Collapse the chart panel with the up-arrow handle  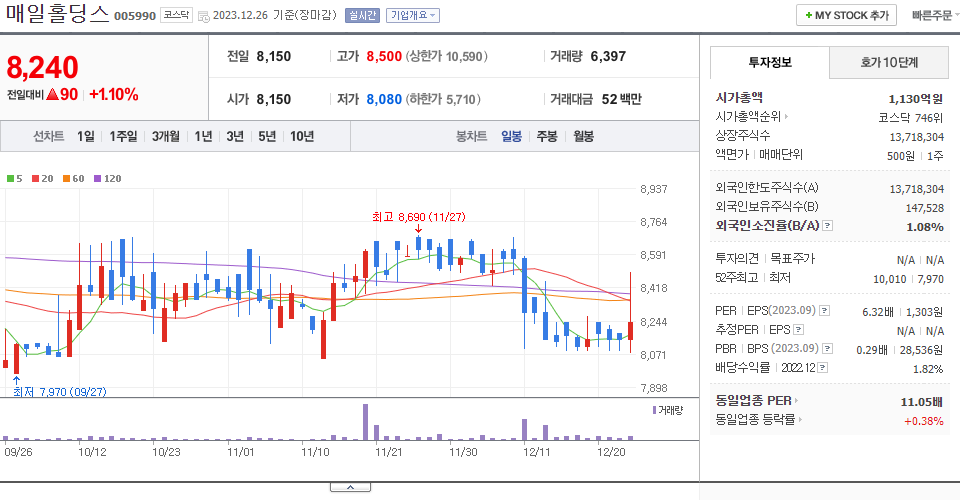click(x=350, y=487)
